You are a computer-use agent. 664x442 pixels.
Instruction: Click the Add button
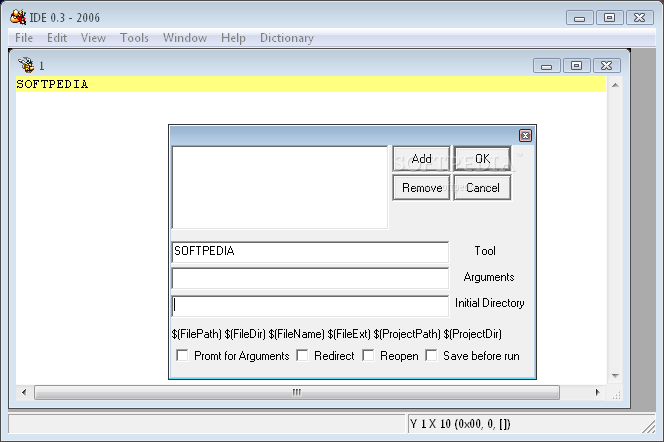coord(421,159)
